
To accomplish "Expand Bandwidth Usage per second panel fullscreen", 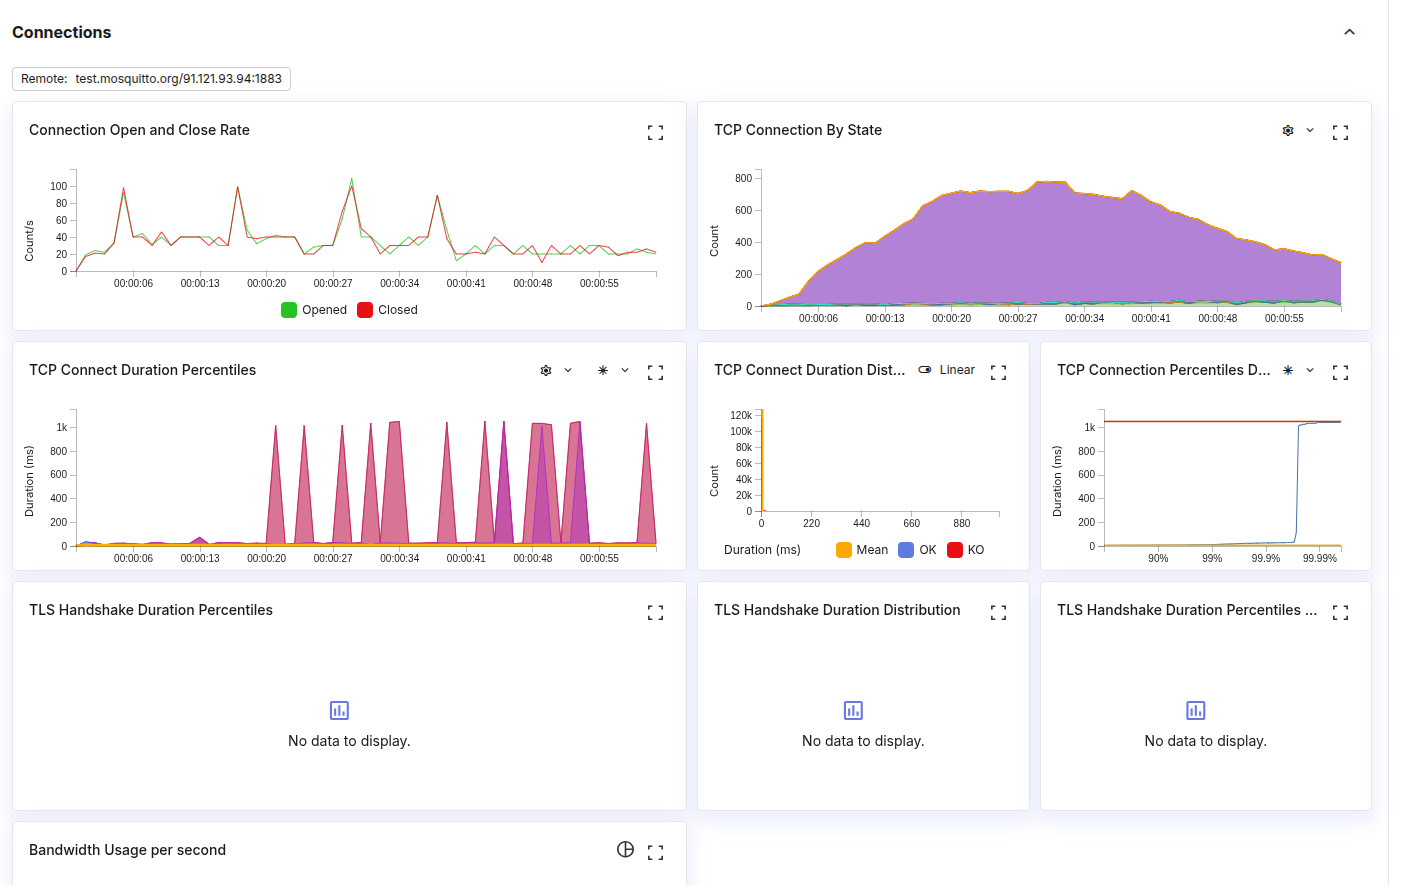I will pos(655,852).
